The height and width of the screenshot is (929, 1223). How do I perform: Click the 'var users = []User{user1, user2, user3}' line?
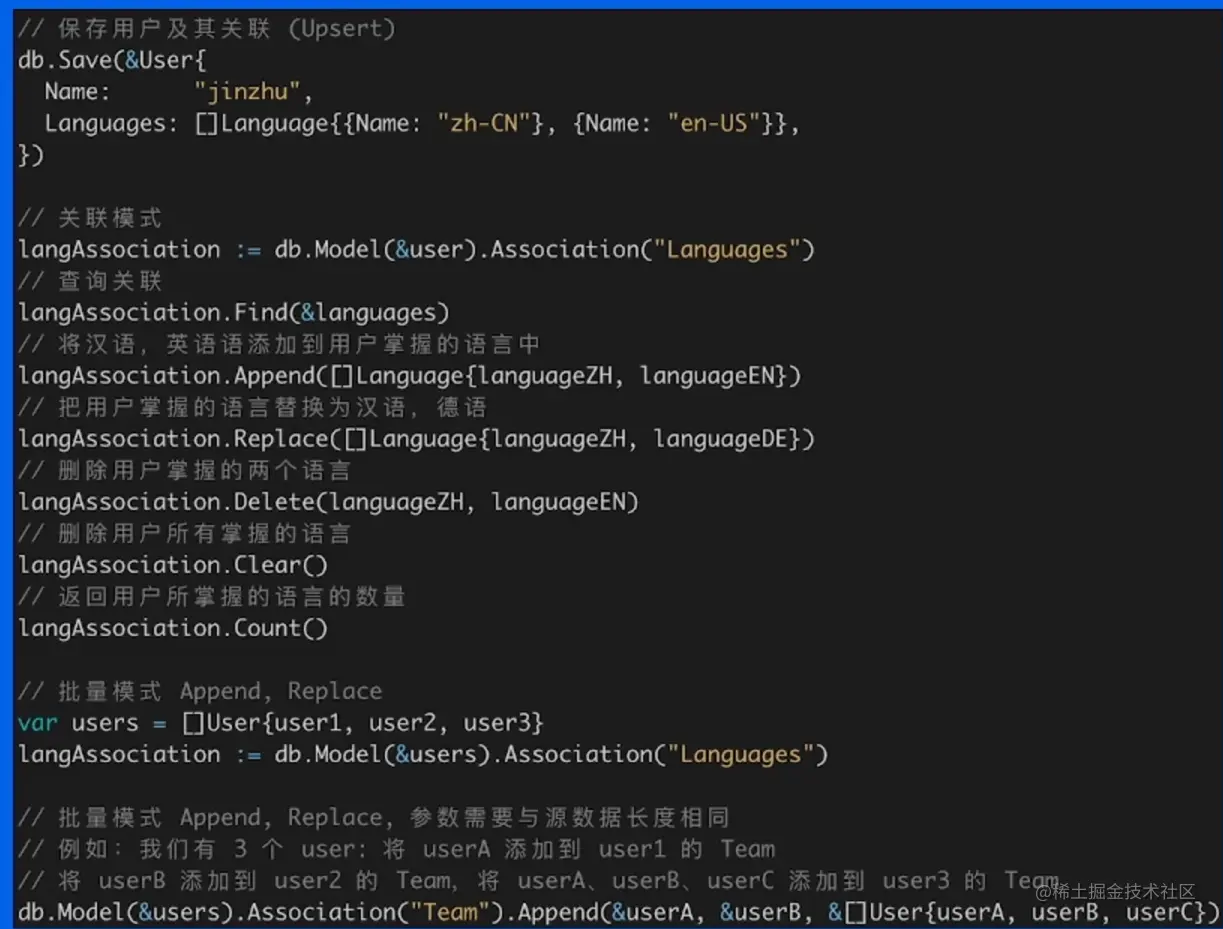(x=281, y=722)
